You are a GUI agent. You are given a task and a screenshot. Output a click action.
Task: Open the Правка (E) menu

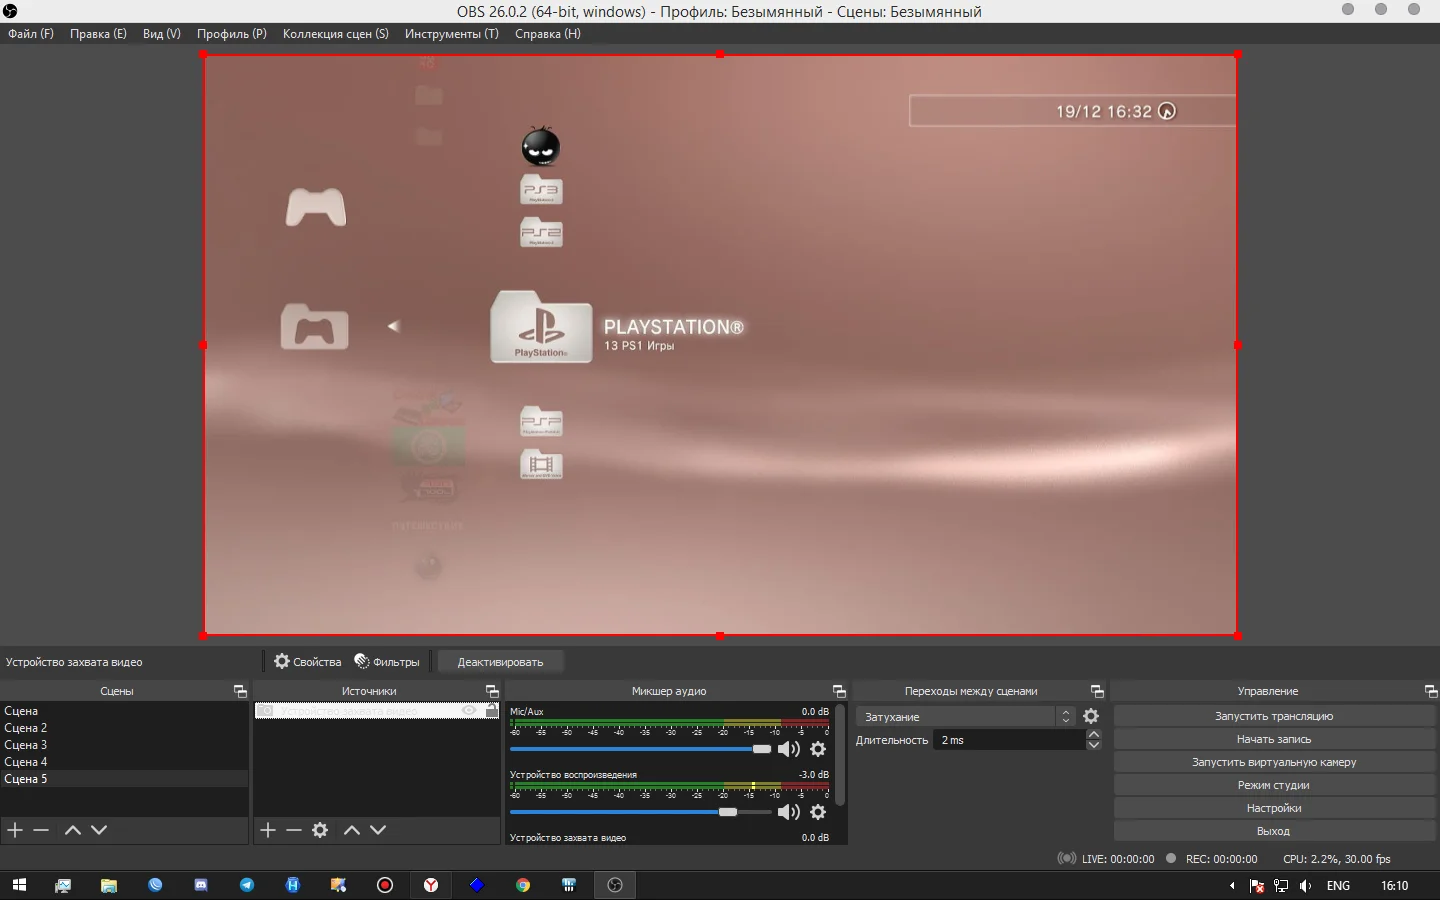98,34
